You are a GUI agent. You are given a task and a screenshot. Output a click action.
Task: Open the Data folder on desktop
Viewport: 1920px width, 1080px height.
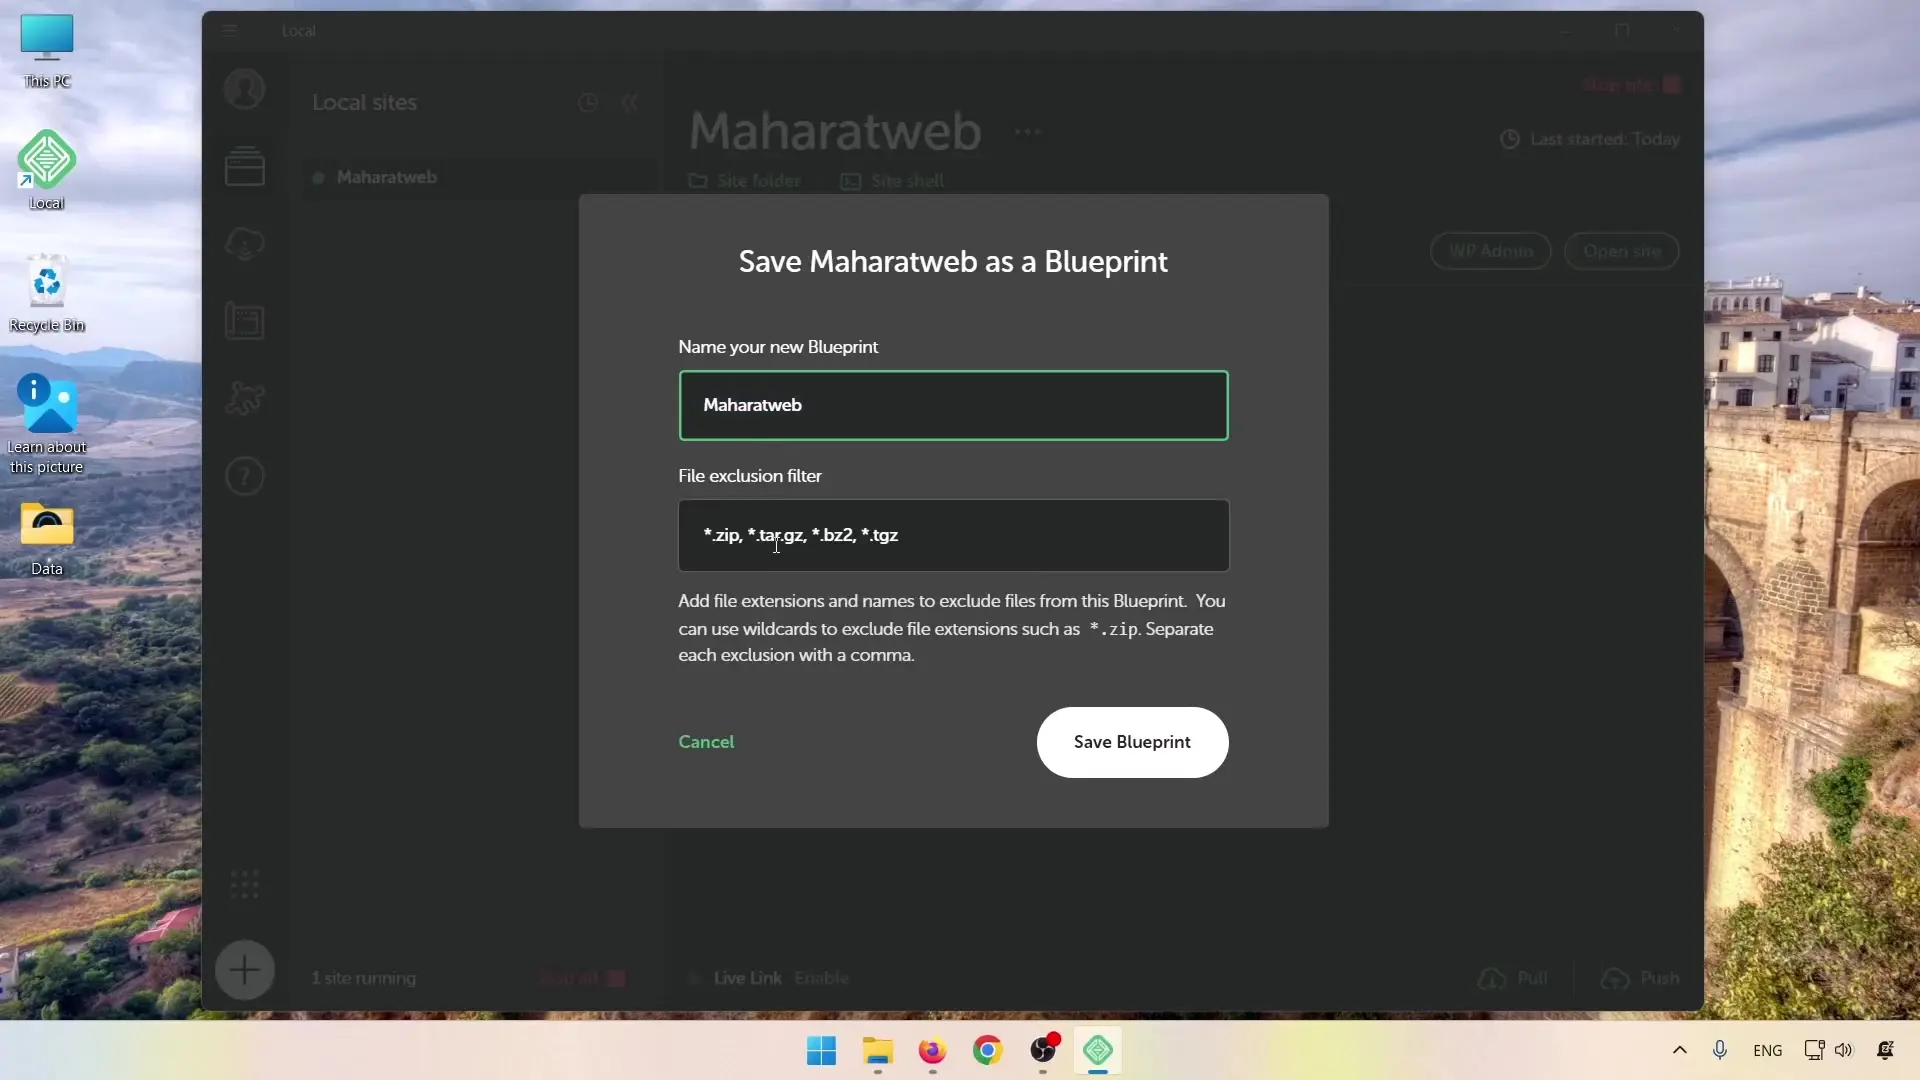pos(47,539)
